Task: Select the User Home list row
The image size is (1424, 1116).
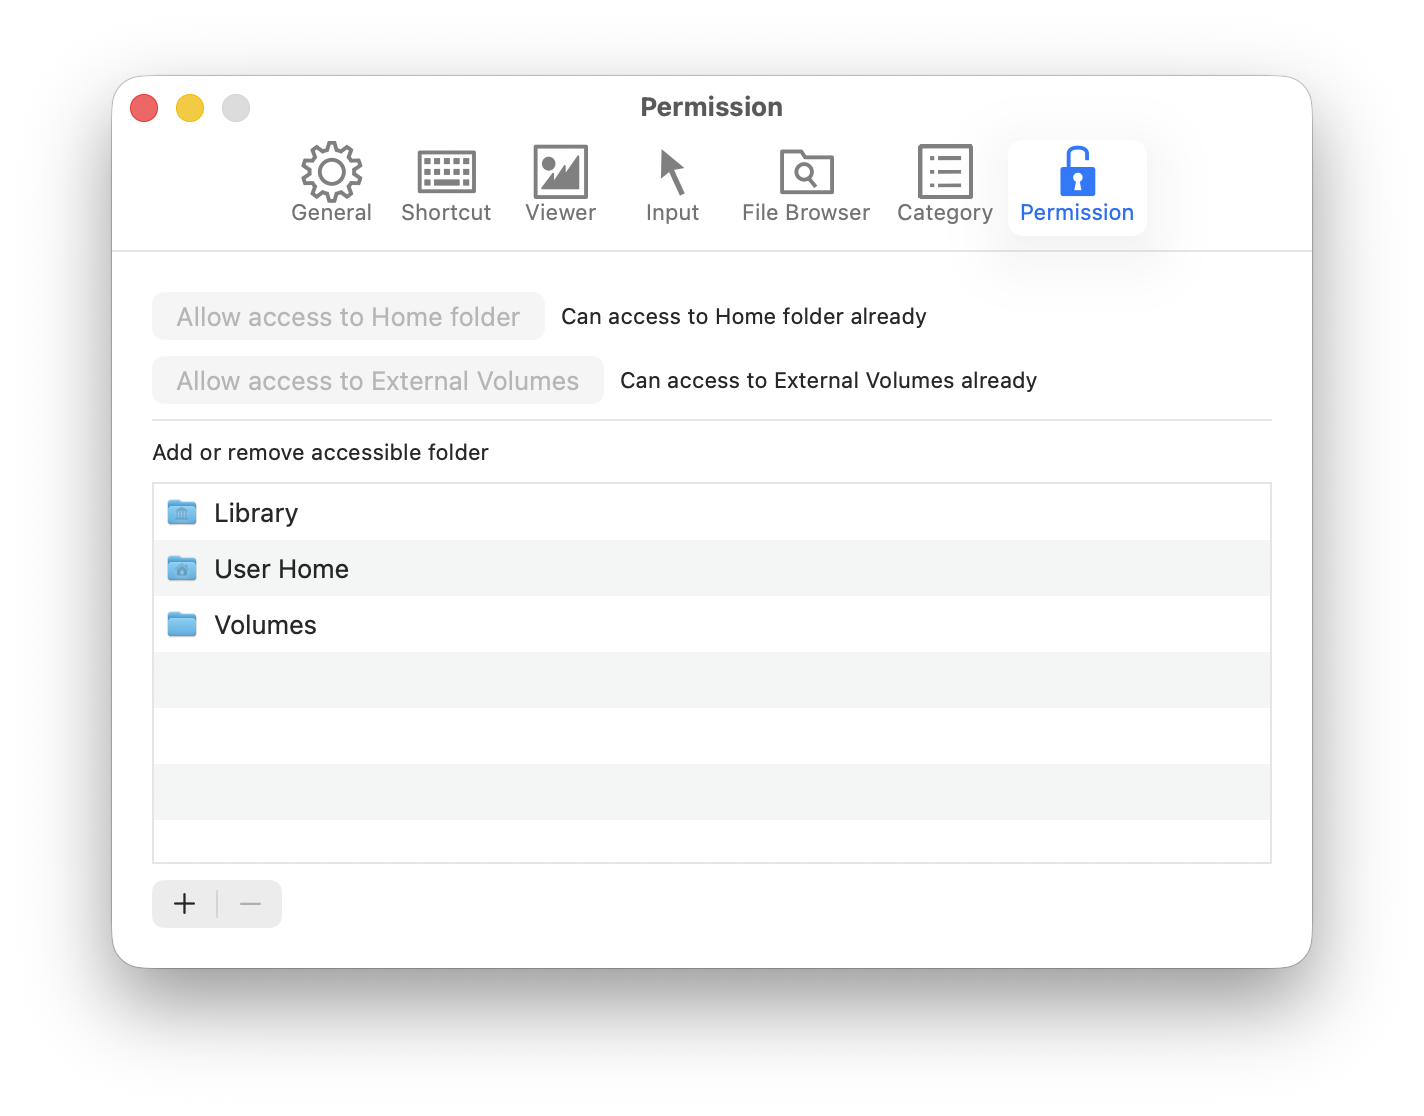Action: tap(700, 569)
